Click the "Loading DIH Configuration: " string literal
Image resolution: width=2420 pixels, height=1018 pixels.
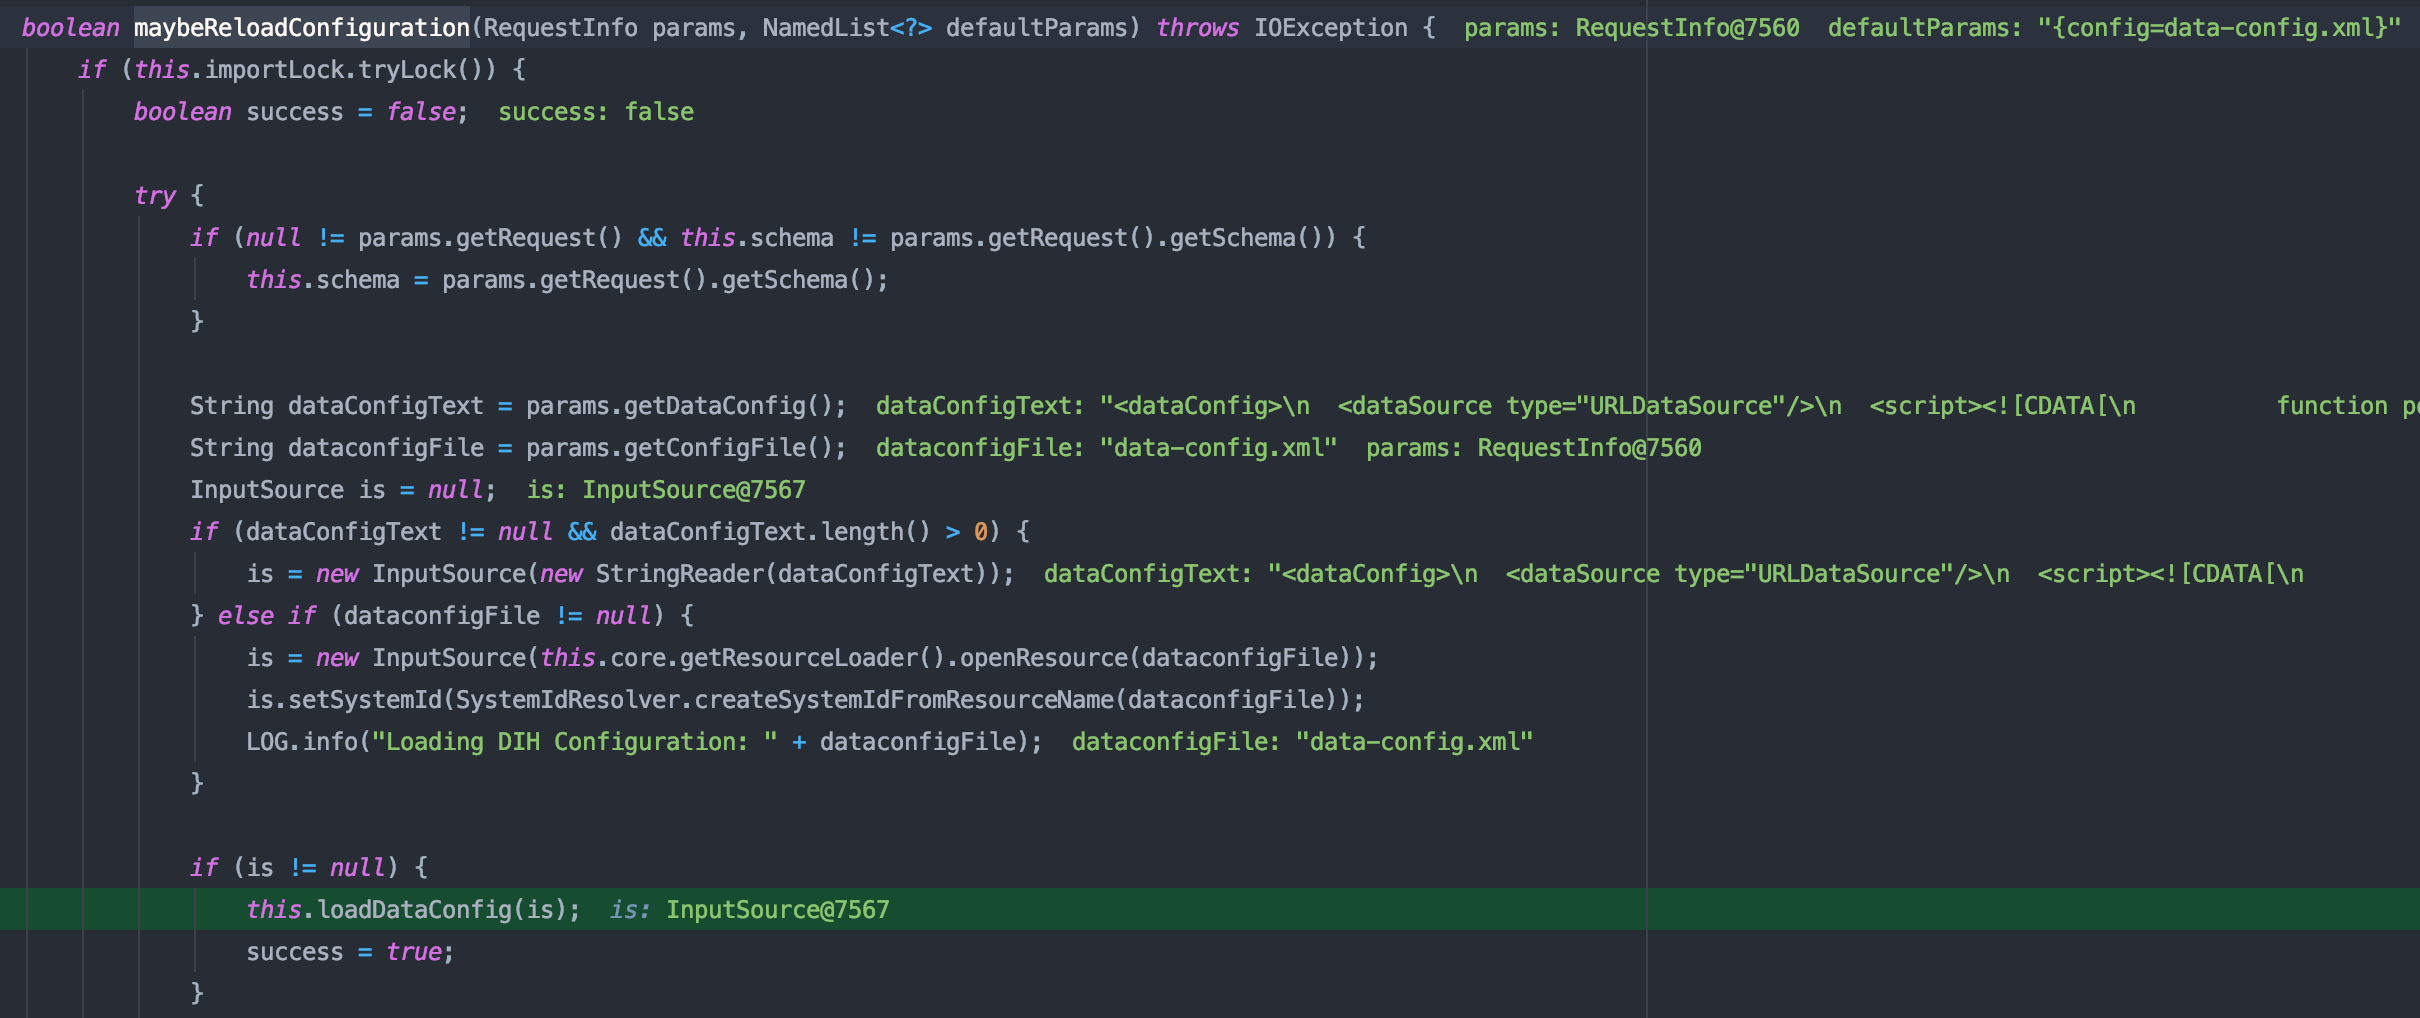coord(574,742)
